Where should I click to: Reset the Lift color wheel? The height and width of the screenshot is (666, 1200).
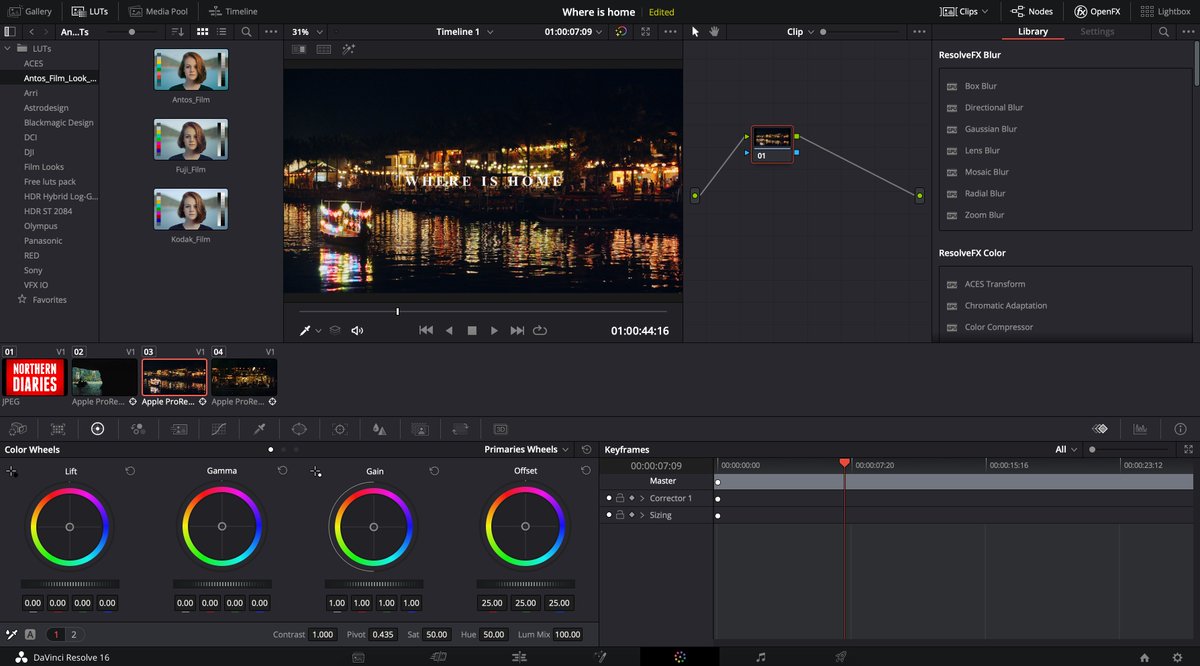[131, 470]
